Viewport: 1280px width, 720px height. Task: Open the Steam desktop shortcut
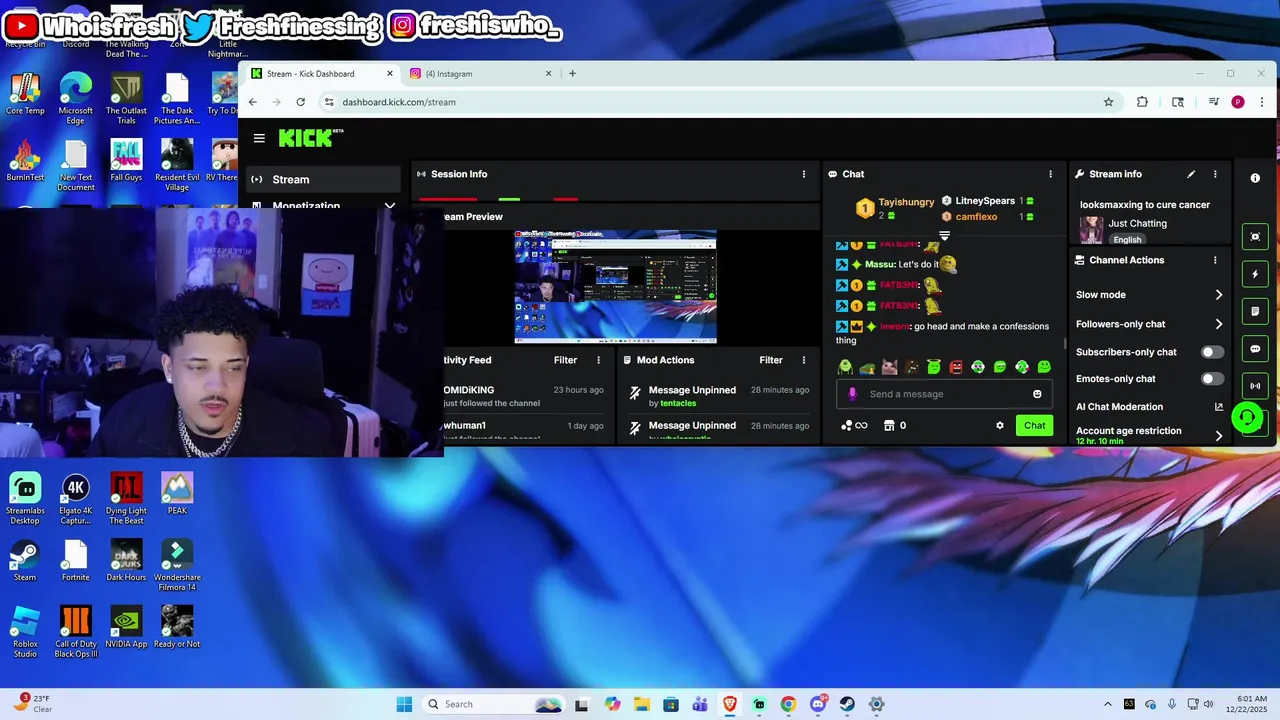coord(25,561)
